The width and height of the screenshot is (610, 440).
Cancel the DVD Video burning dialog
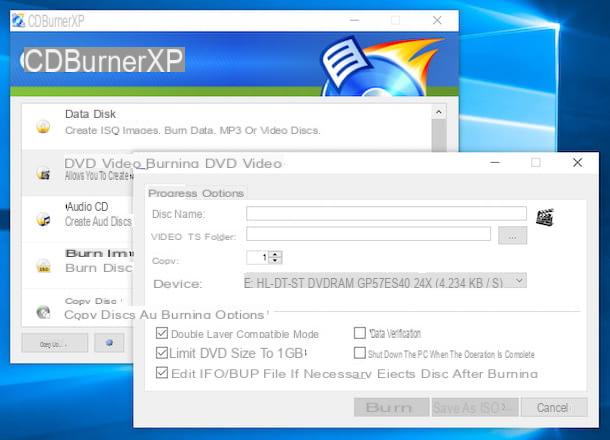click(x=554, y=407)
